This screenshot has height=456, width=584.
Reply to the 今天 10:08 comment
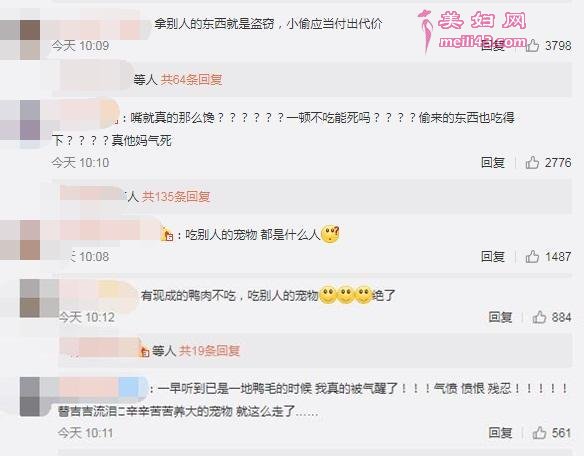click(x=493, y=256)
